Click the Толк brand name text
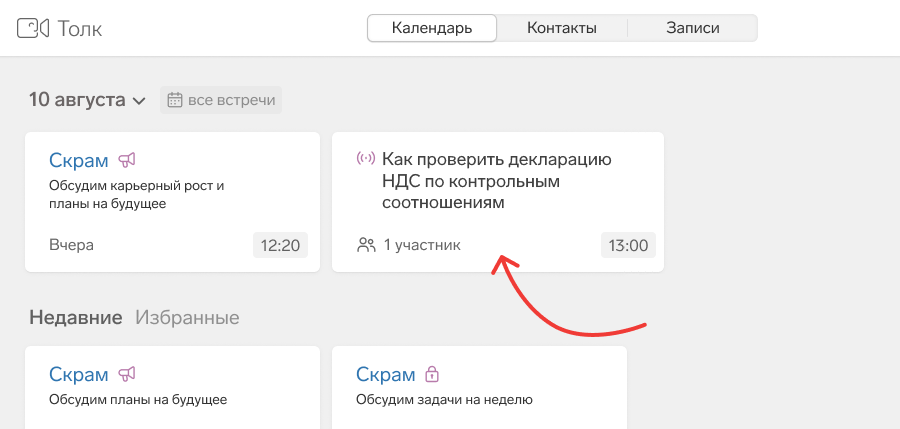This screenshot has width=900, height=429. [80, 29]
